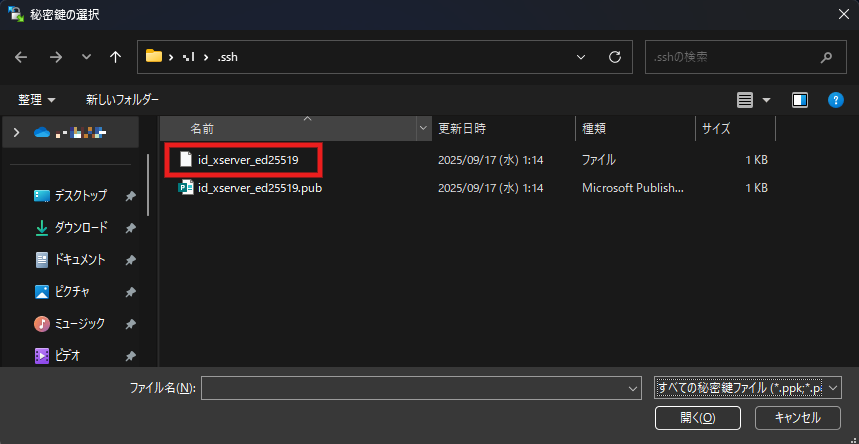
Task: Click the Forward navigation arrow
Action: tap(56, 57)
